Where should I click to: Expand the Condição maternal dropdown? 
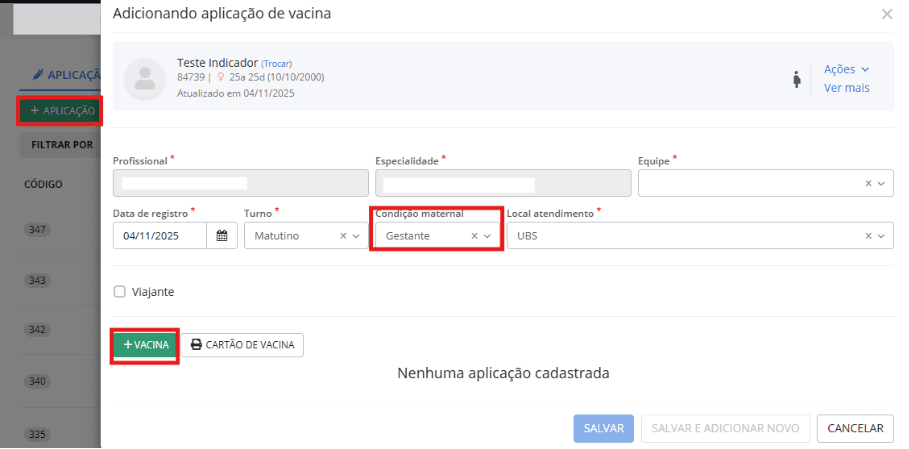point(488,236)
